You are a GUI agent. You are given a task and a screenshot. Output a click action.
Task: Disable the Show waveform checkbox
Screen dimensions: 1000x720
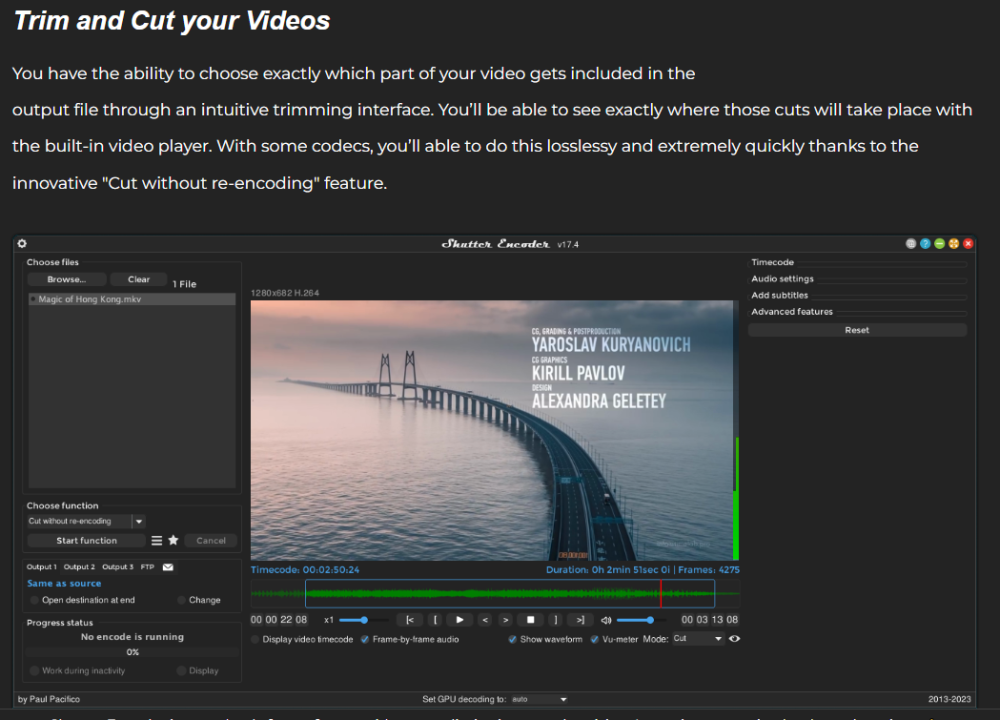pyautogui.click(x=513, y=639)
